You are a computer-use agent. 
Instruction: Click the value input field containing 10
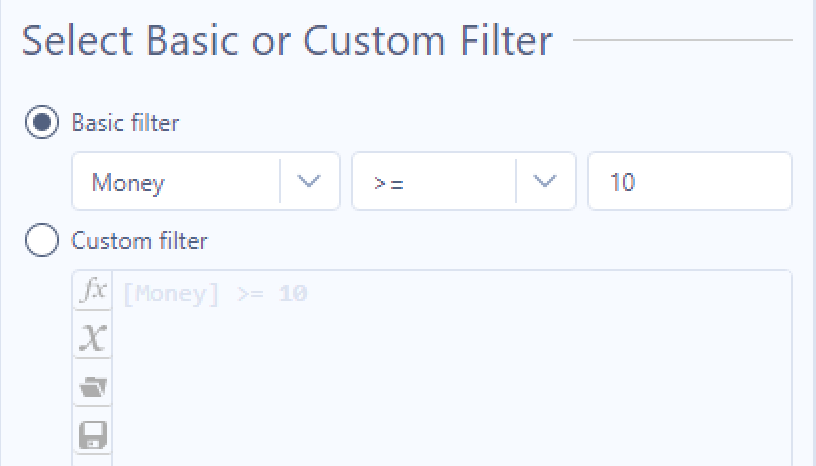[690, 181]
